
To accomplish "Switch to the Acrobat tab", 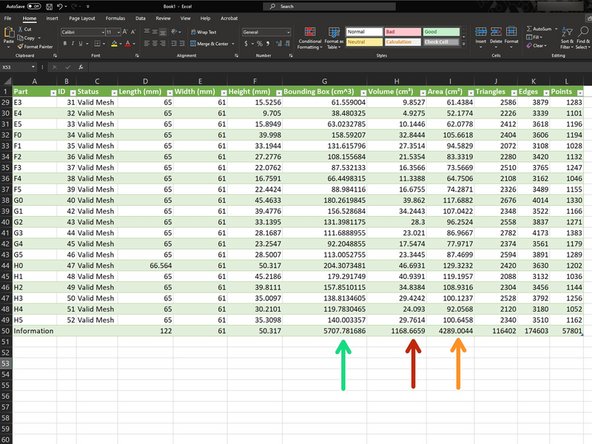I will [229, 18].
